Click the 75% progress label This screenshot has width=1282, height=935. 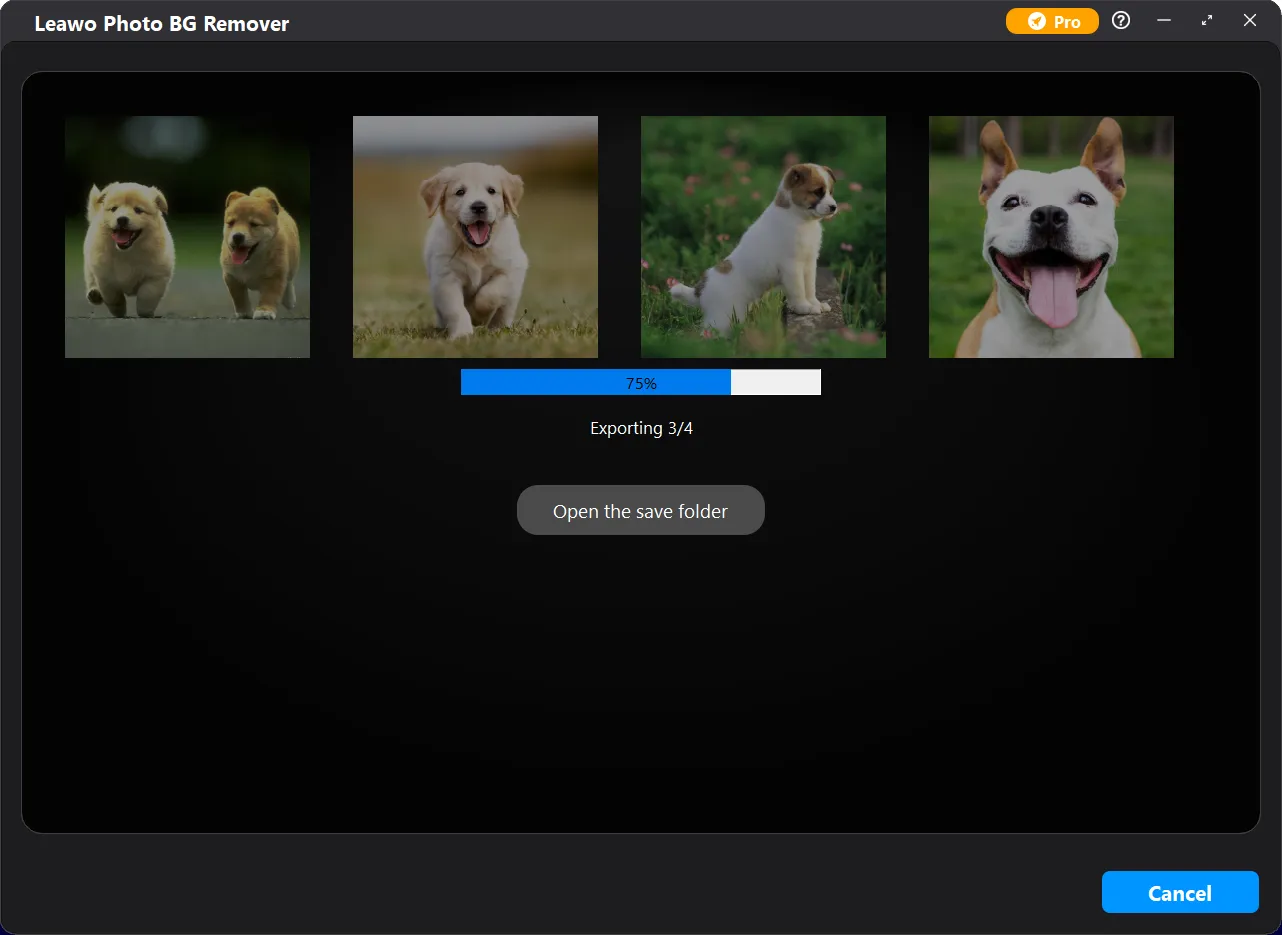(641, 384)
